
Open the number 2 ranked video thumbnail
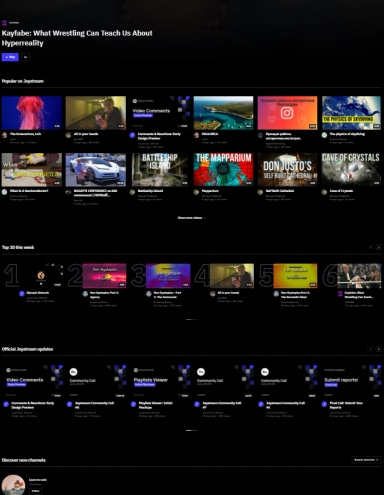[x=105, y=276]
